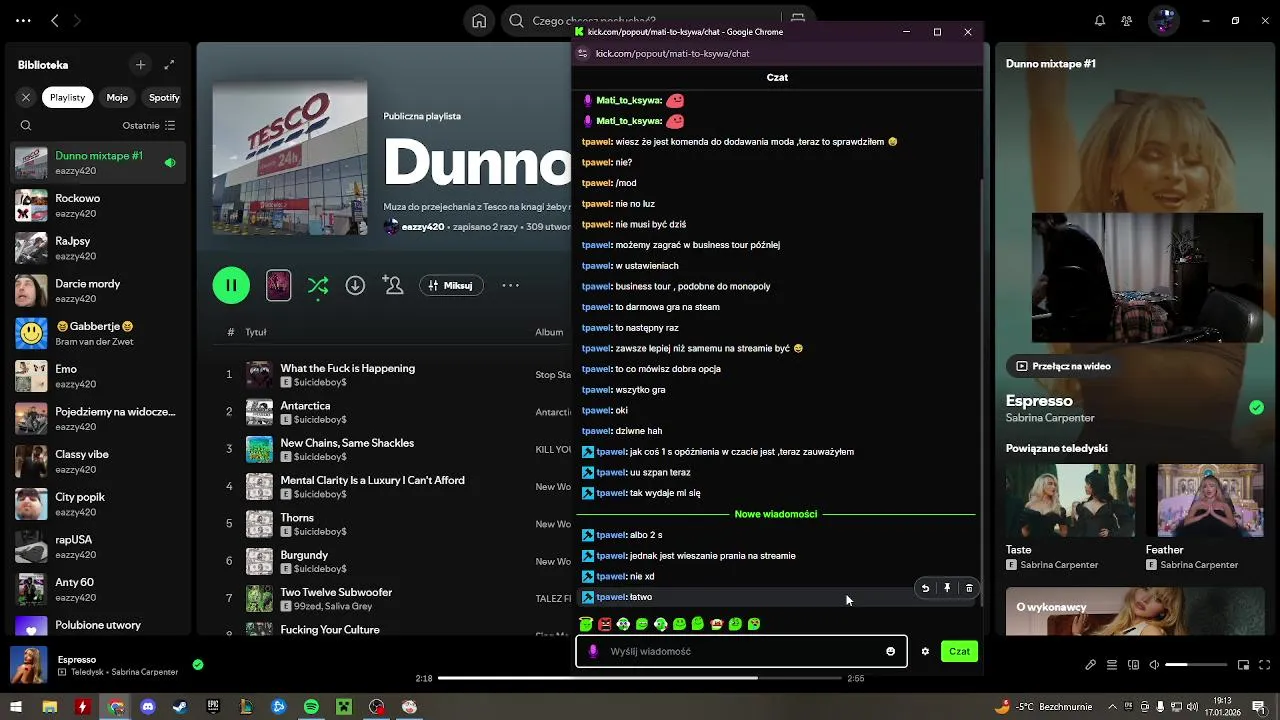Send message with the green Czat button
The height and width of the screenshot is (720, 1280).
coord(959,652)
